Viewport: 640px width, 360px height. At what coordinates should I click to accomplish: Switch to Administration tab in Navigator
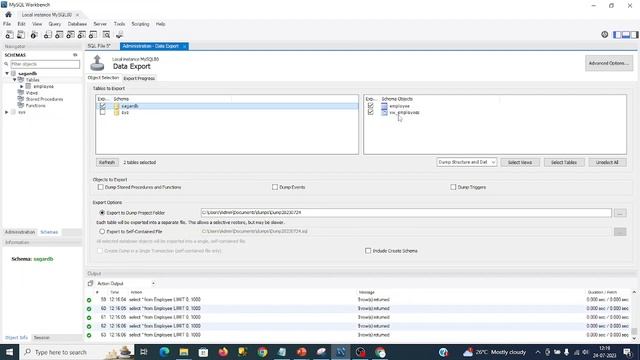pyautogui.click(x=20, y=232)
